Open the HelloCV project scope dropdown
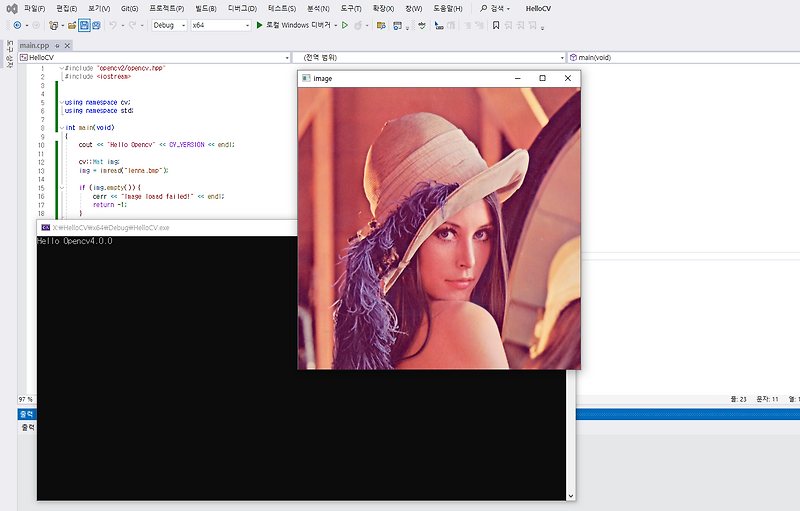 pos(154,58)
